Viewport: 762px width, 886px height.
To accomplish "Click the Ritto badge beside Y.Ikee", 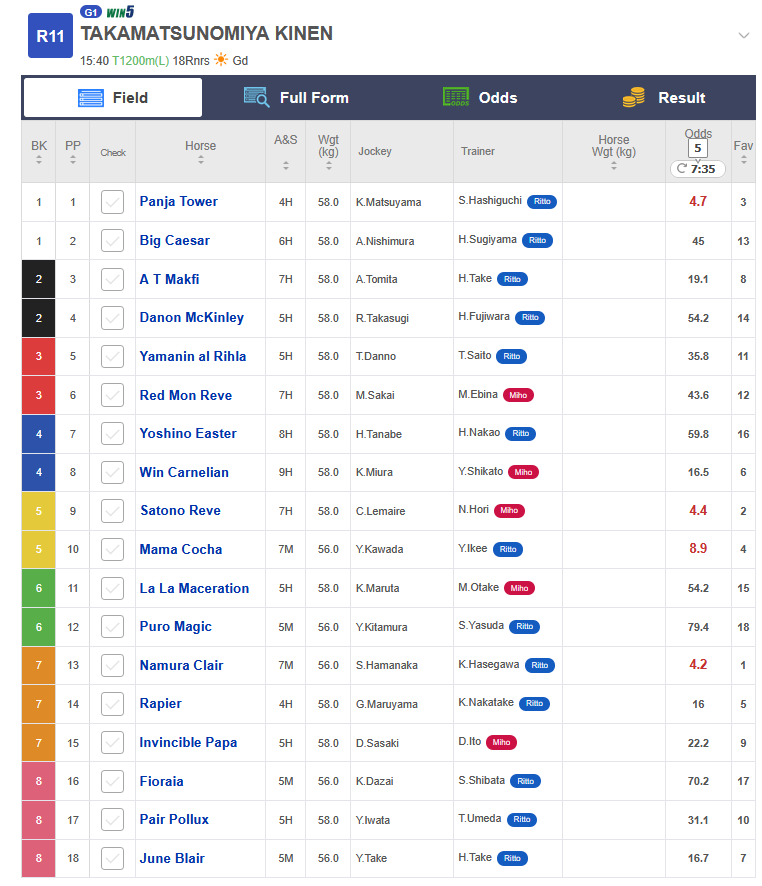I will pos(508,549).
